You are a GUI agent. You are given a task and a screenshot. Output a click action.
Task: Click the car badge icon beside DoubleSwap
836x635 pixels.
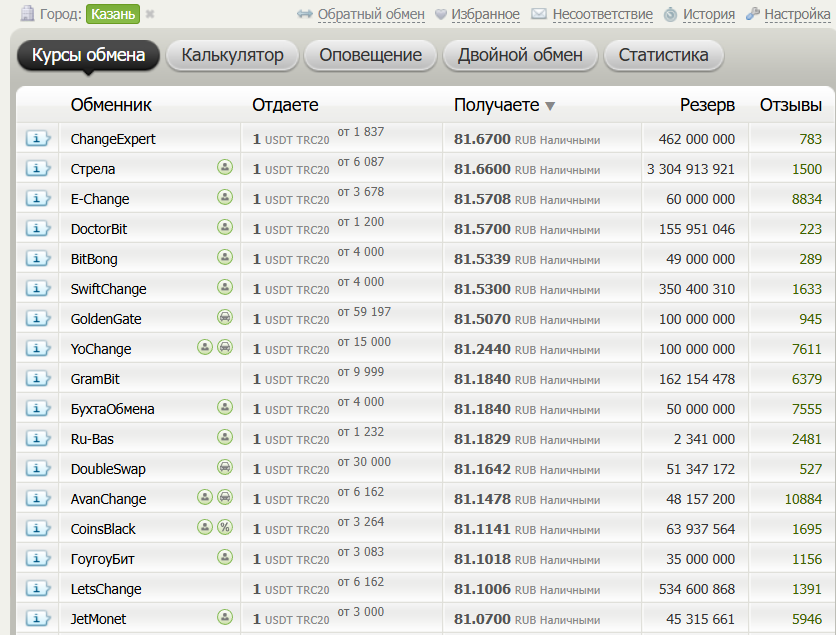pos(225,467)
